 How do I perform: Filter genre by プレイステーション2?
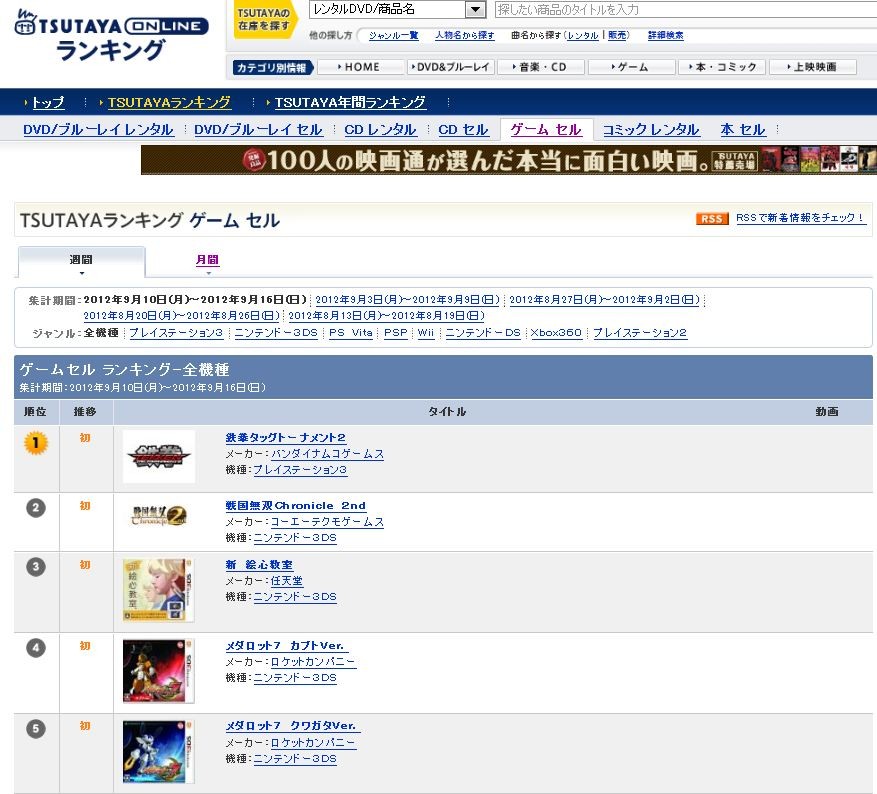[640, 333]
